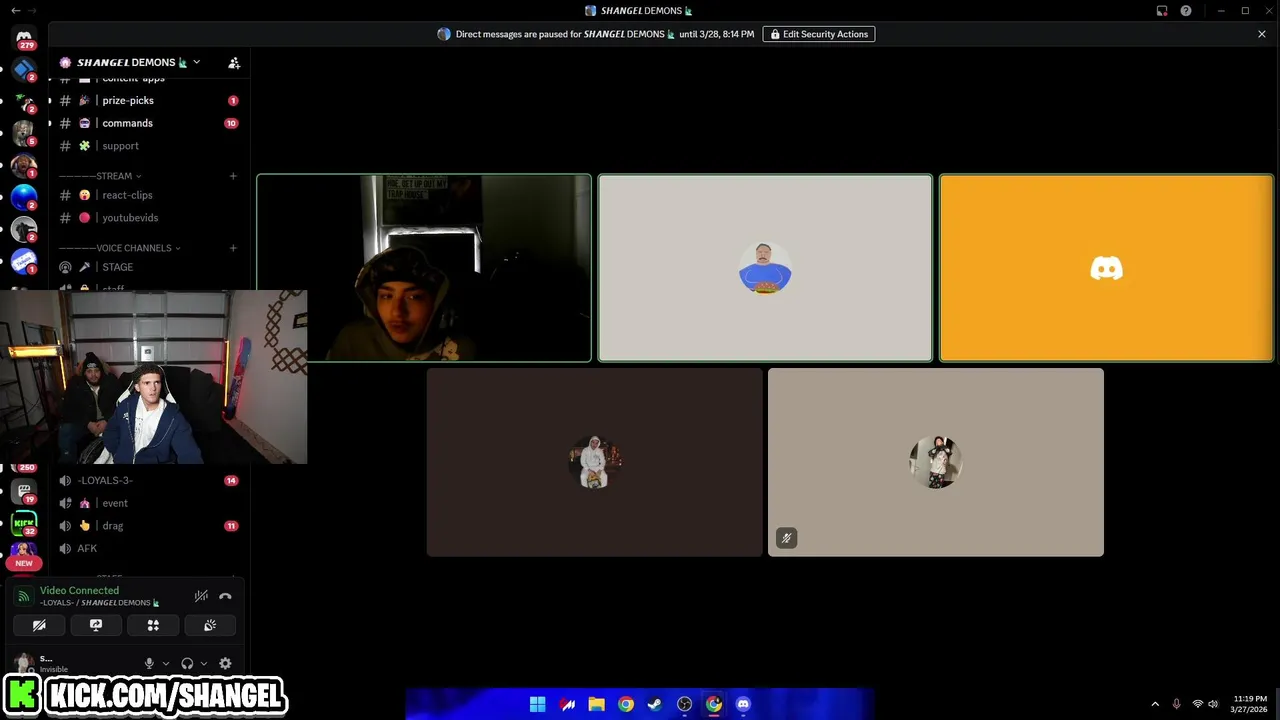Open Discord from the taskbar
The height and width of the screenshot is (720, 1280).
point(743,704)
